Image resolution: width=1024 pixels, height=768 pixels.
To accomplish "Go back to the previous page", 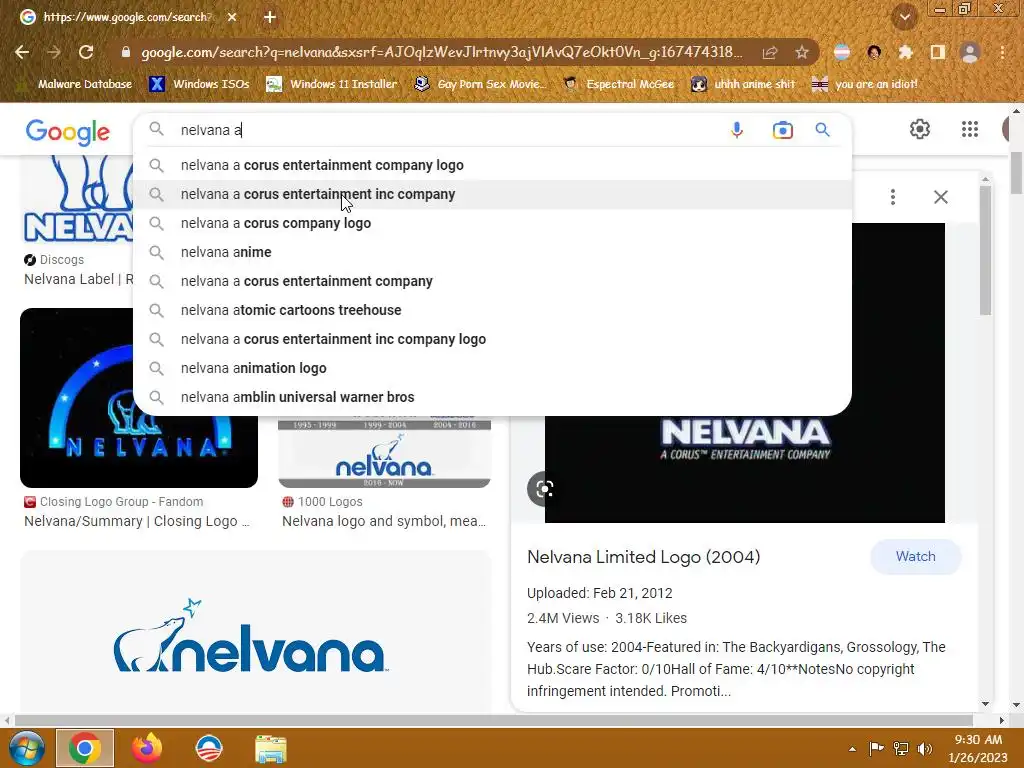I will pos(22,52).
